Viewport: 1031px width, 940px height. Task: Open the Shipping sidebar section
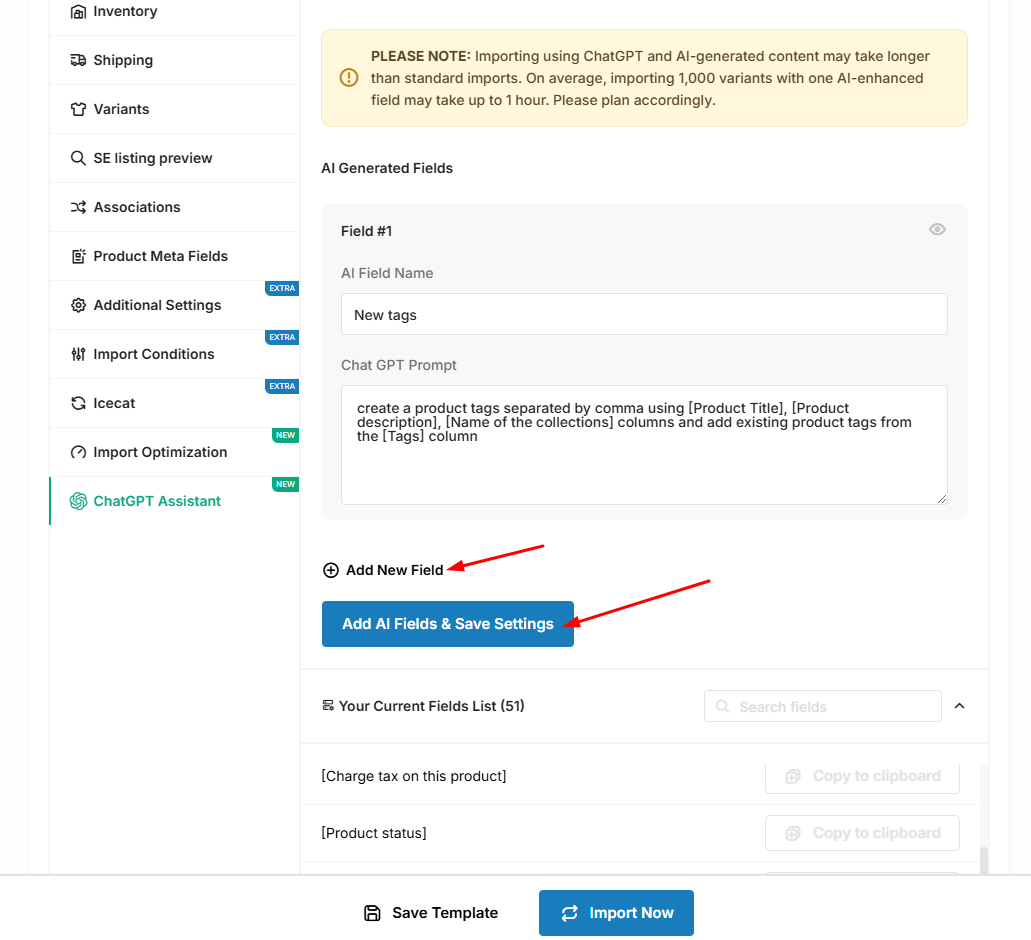(x=174, y=60)
